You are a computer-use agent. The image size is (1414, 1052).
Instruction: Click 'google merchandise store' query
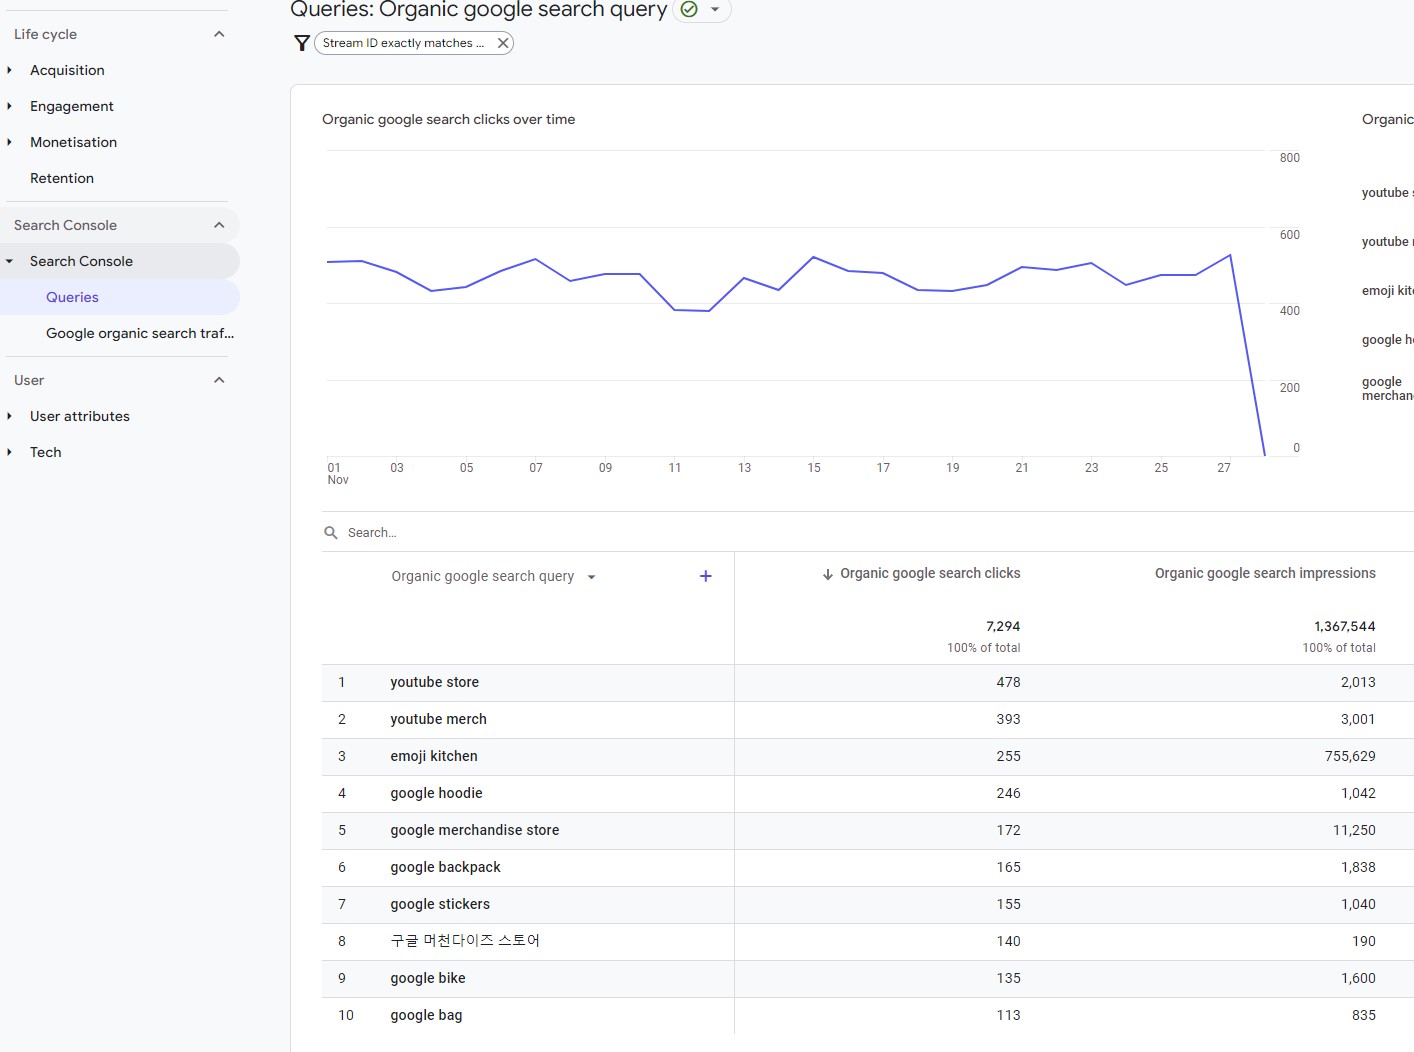(x=475, y=830)
